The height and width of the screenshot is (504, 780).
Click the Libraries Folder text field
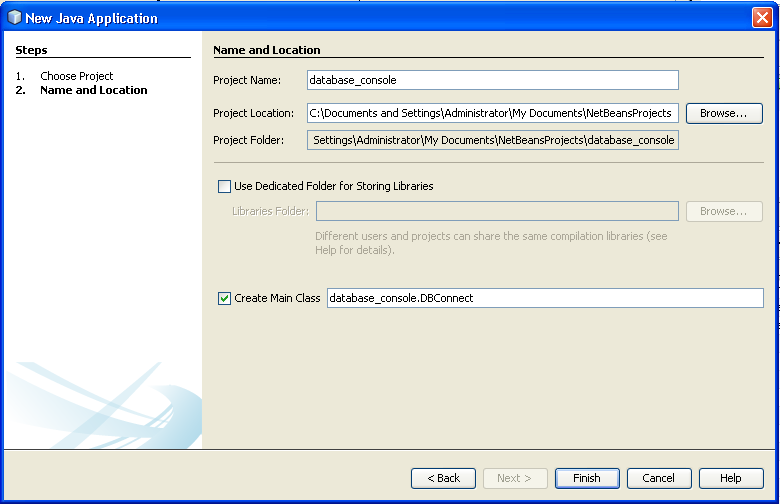[x=497, y=211]
